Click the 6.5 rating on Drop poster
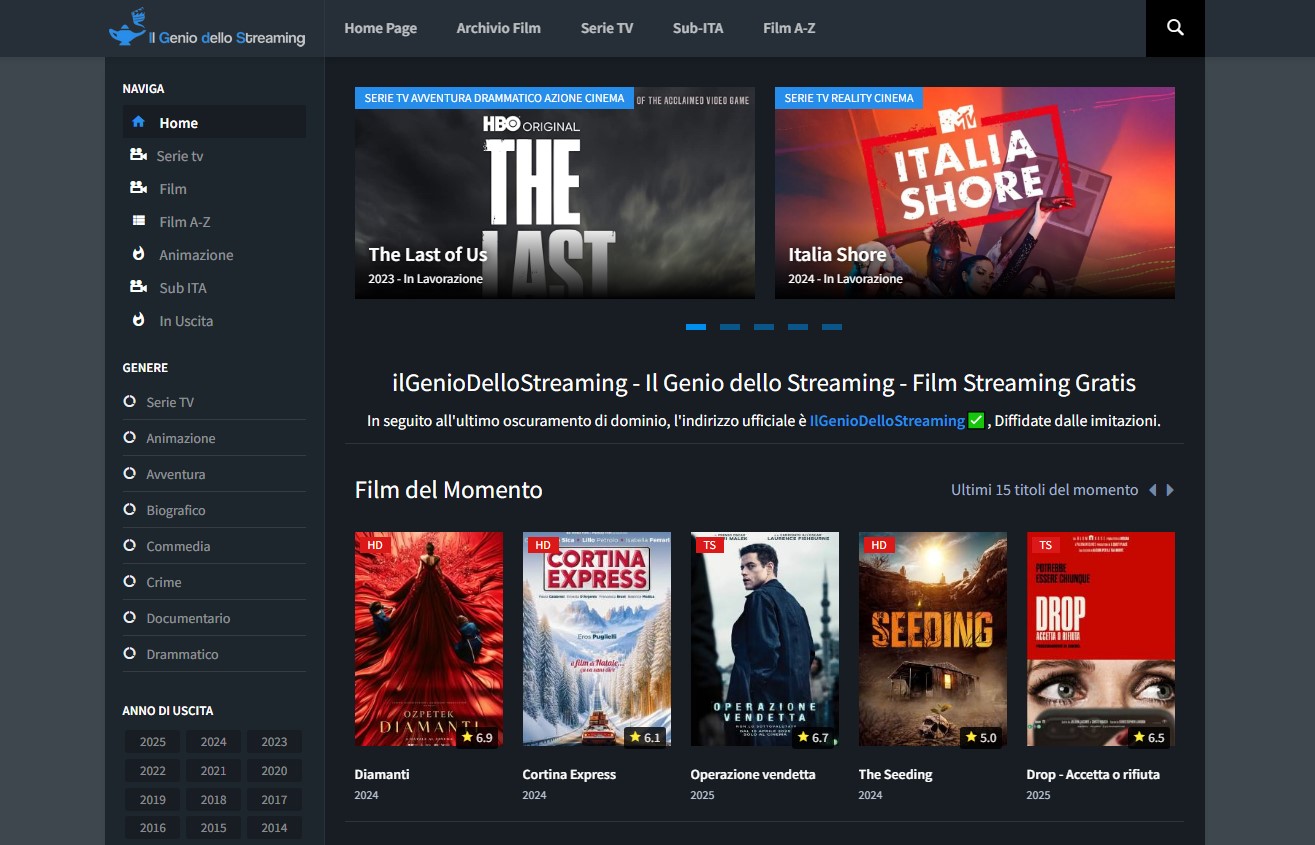This screenshot has height=845, width=1315. [x=1149, y=737]
